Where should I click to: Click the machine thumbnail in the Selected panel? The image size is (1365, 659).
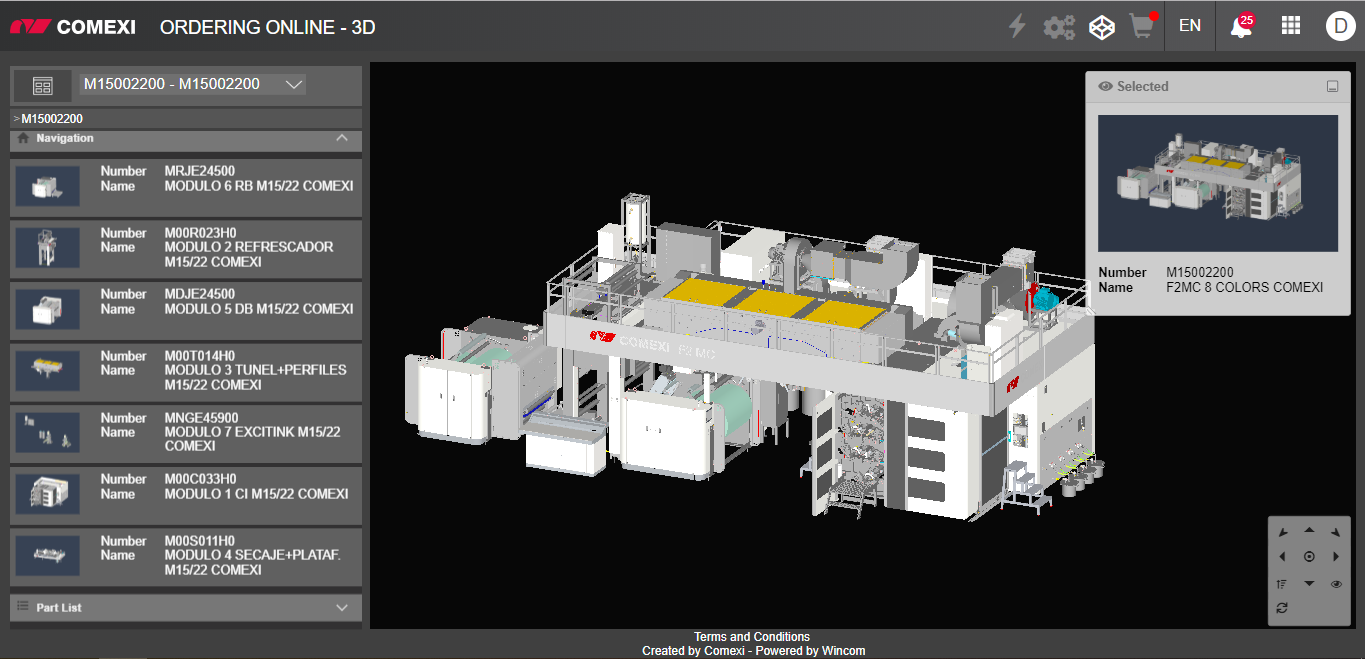click(1217, 183)
